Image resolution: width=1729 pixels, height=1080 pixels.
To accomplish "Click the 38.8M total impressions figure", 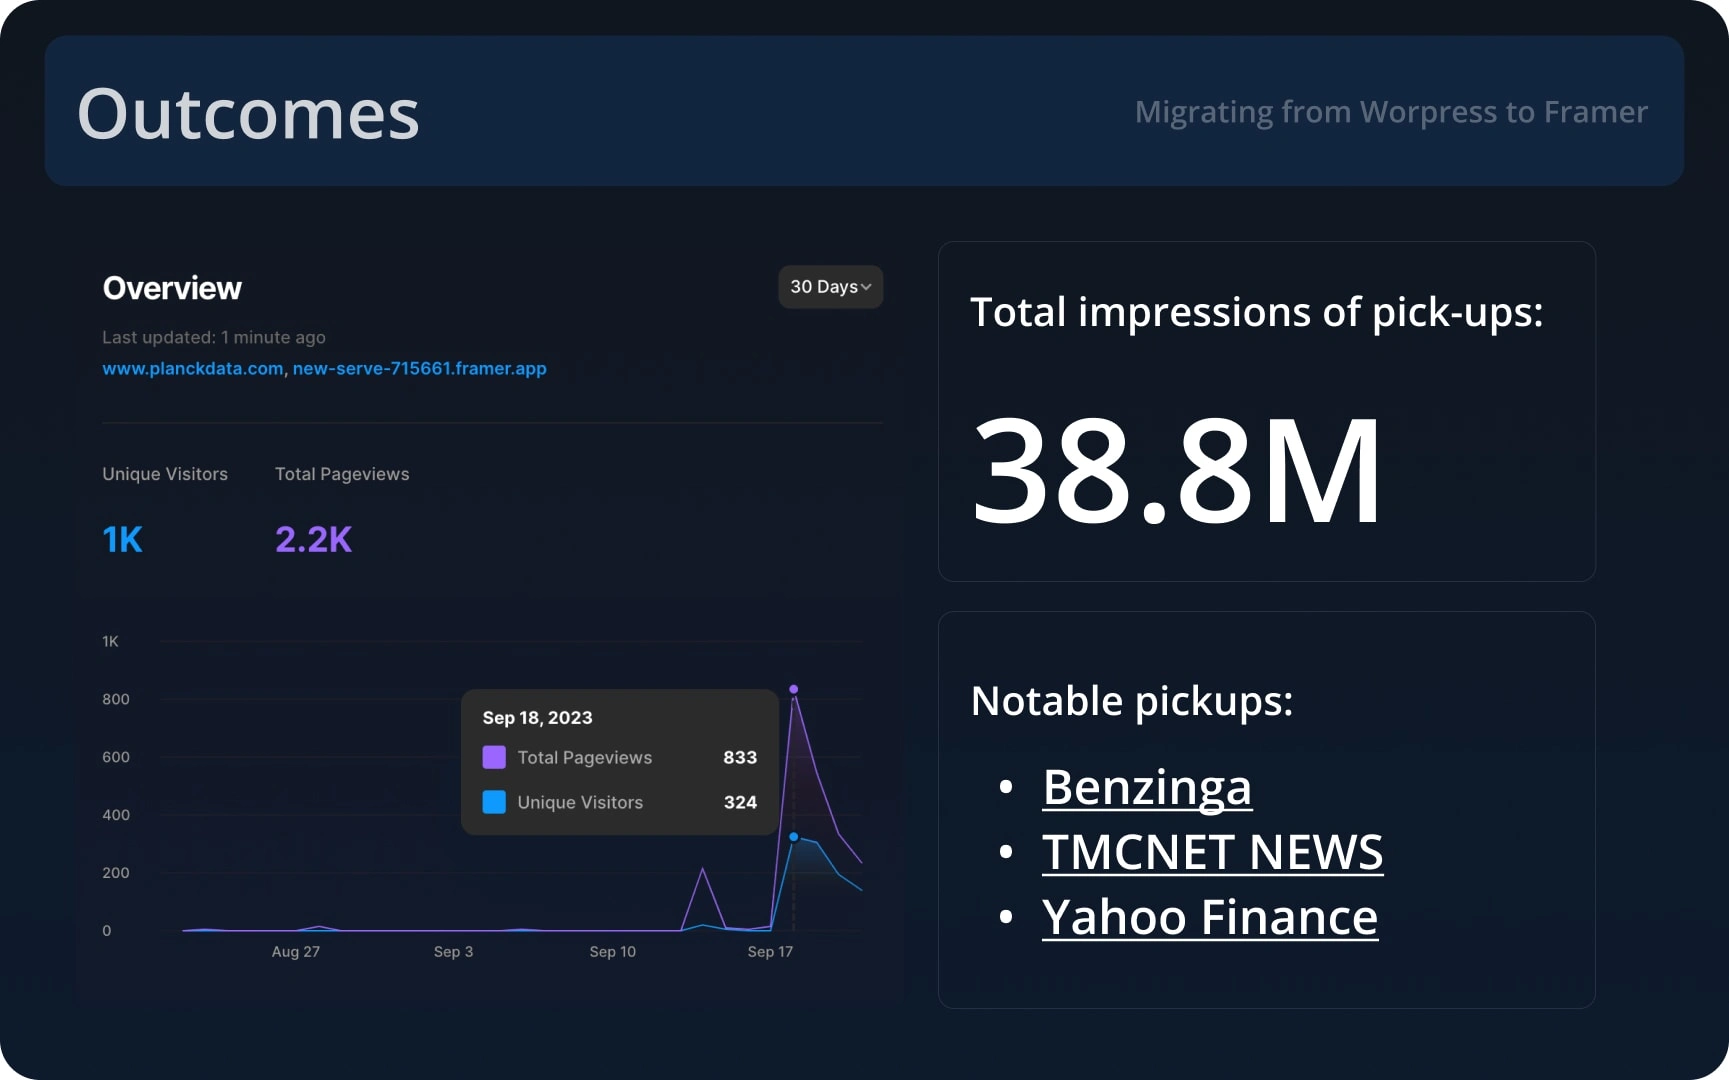I will [1176, 470].
